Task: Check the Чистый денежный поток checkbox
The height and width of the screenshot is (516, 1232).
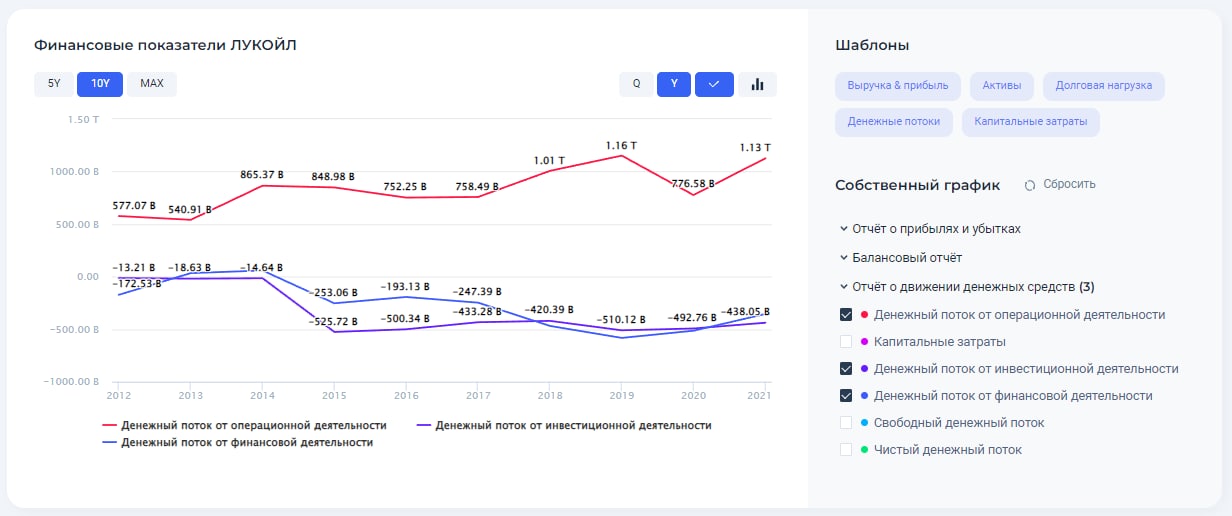Action: (846, 450)
